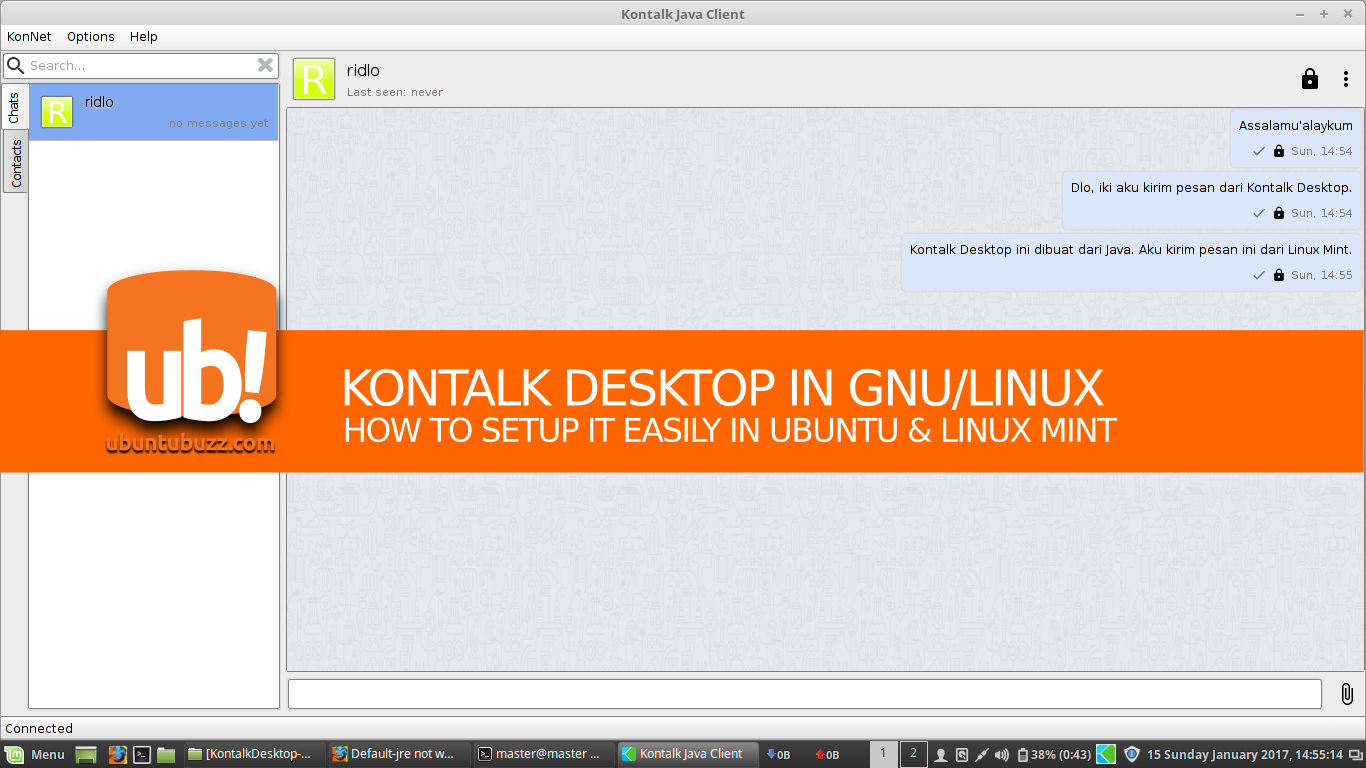Click lock icon on 'Dlo, iki aku' message
The height and width of the screenshot is (768, 1366).
pyautogui.click(x=1278, y=213)
